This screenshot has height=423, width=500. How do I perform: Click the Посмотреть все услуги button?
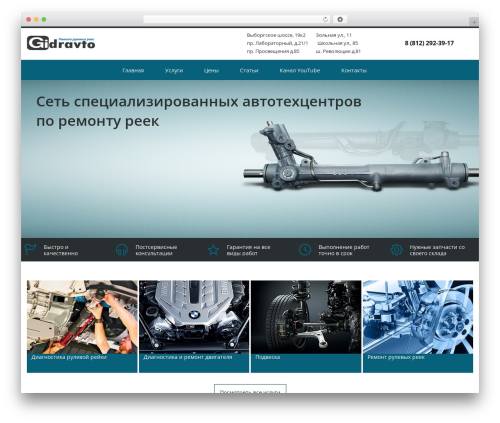click(x=250, y=389)
